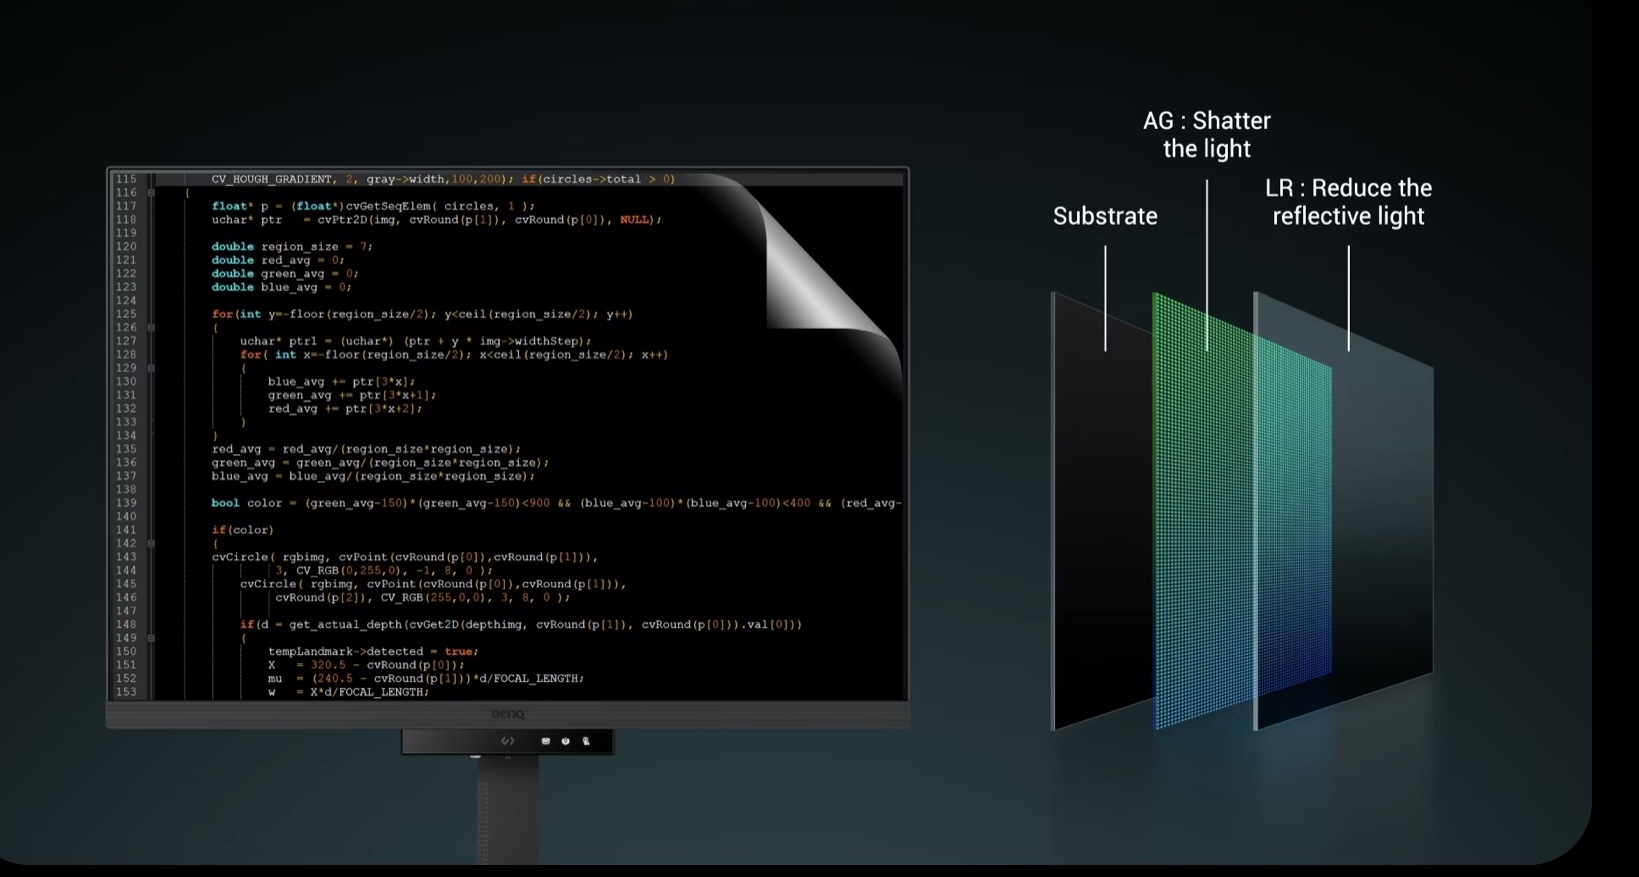Select the green dotted AG layer in diagram
Viewport: 1639px width, 877px height.
1242,510
